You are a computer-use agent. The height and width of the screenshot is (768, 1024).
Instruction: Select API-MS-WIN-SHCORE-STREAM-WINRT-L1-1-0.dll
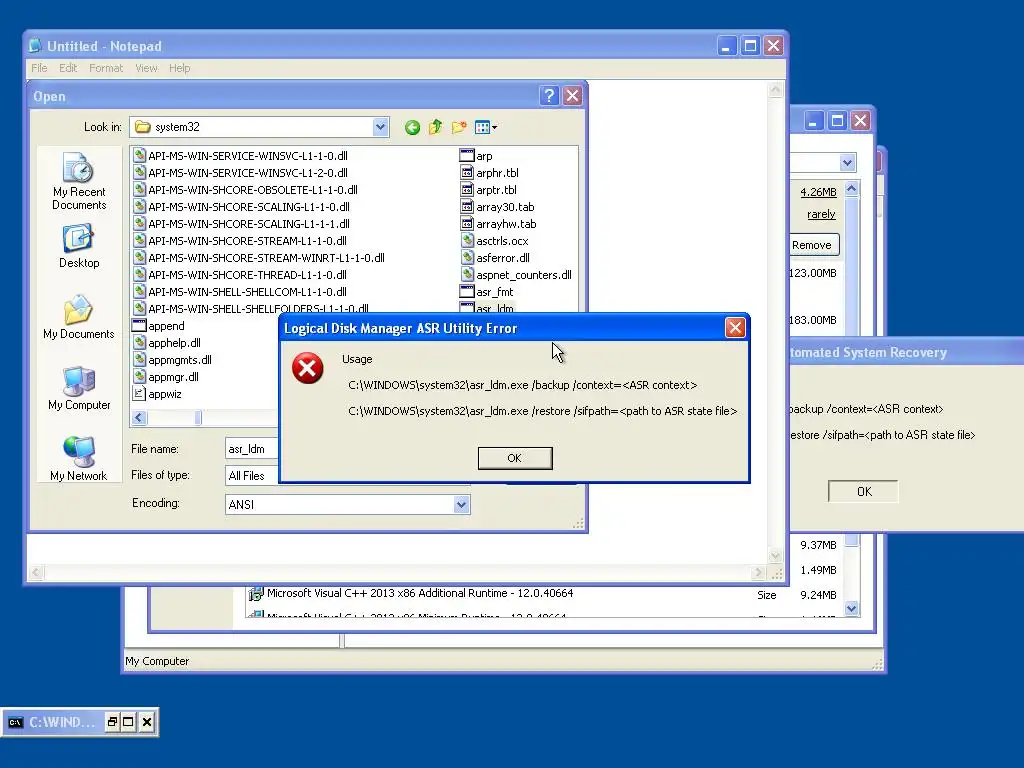tap(259, 258)
